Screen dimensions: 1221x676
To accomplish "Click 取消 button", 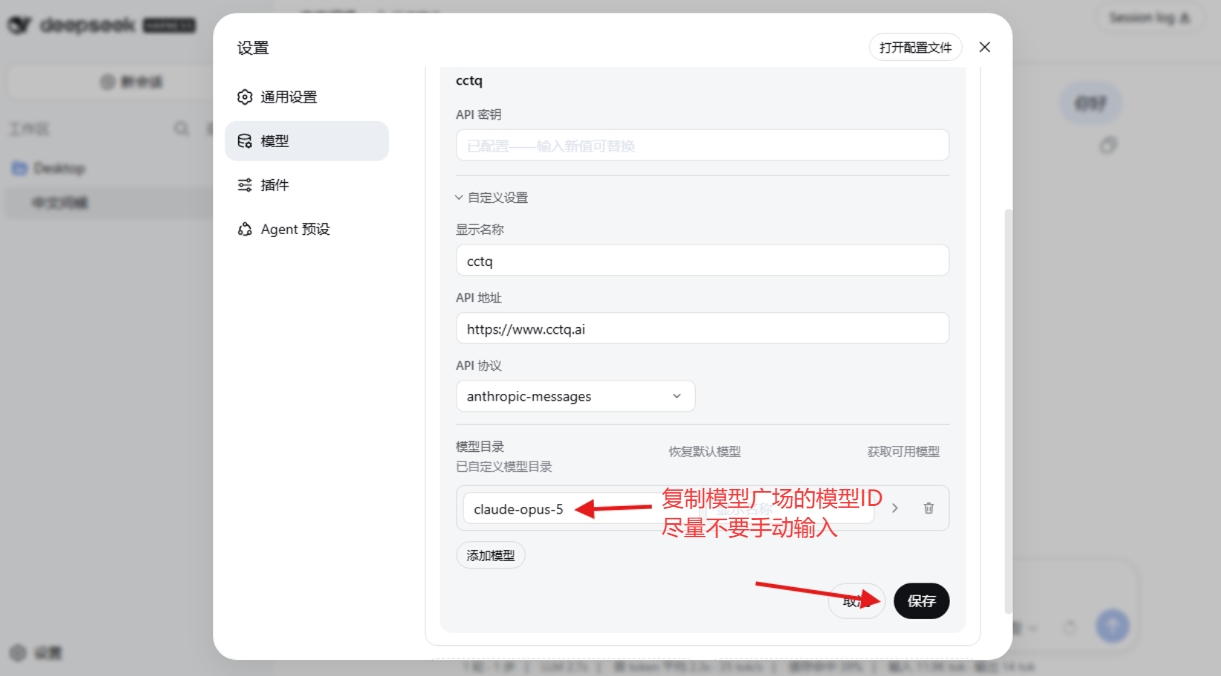I will click(x=857, y=601).
